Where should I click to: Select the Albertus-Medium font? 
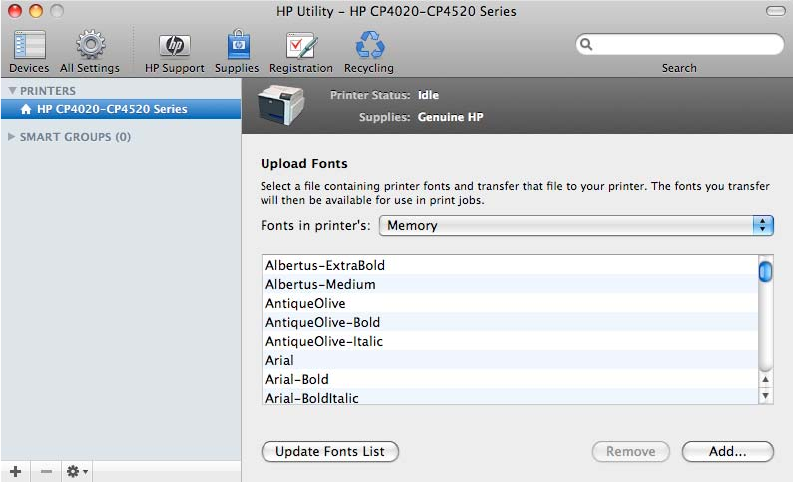tap(510, 284)
